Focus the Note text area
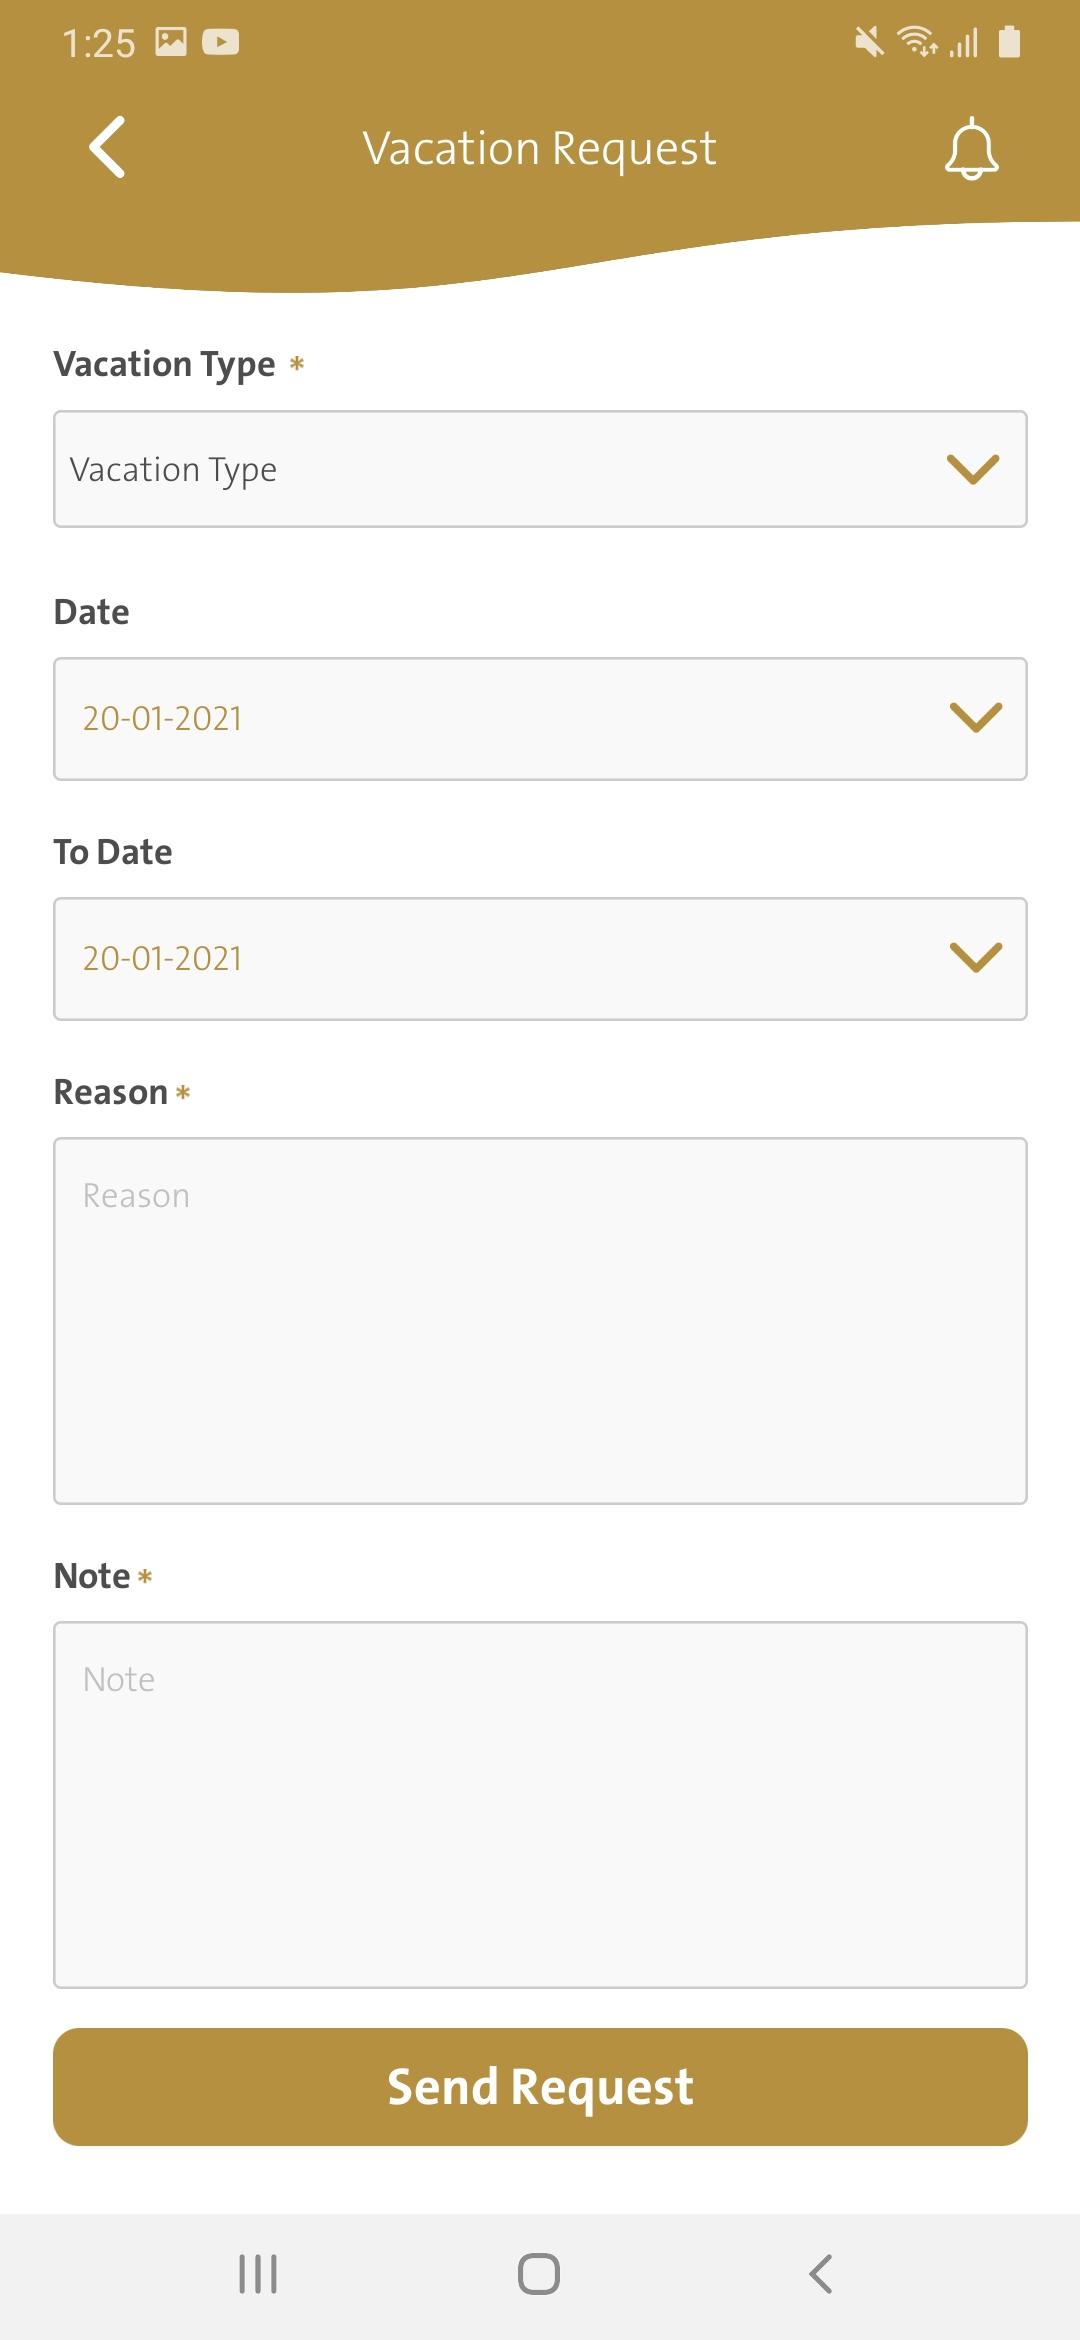Viewport: 1080px width, 2340px height. tap(540, 1805)
